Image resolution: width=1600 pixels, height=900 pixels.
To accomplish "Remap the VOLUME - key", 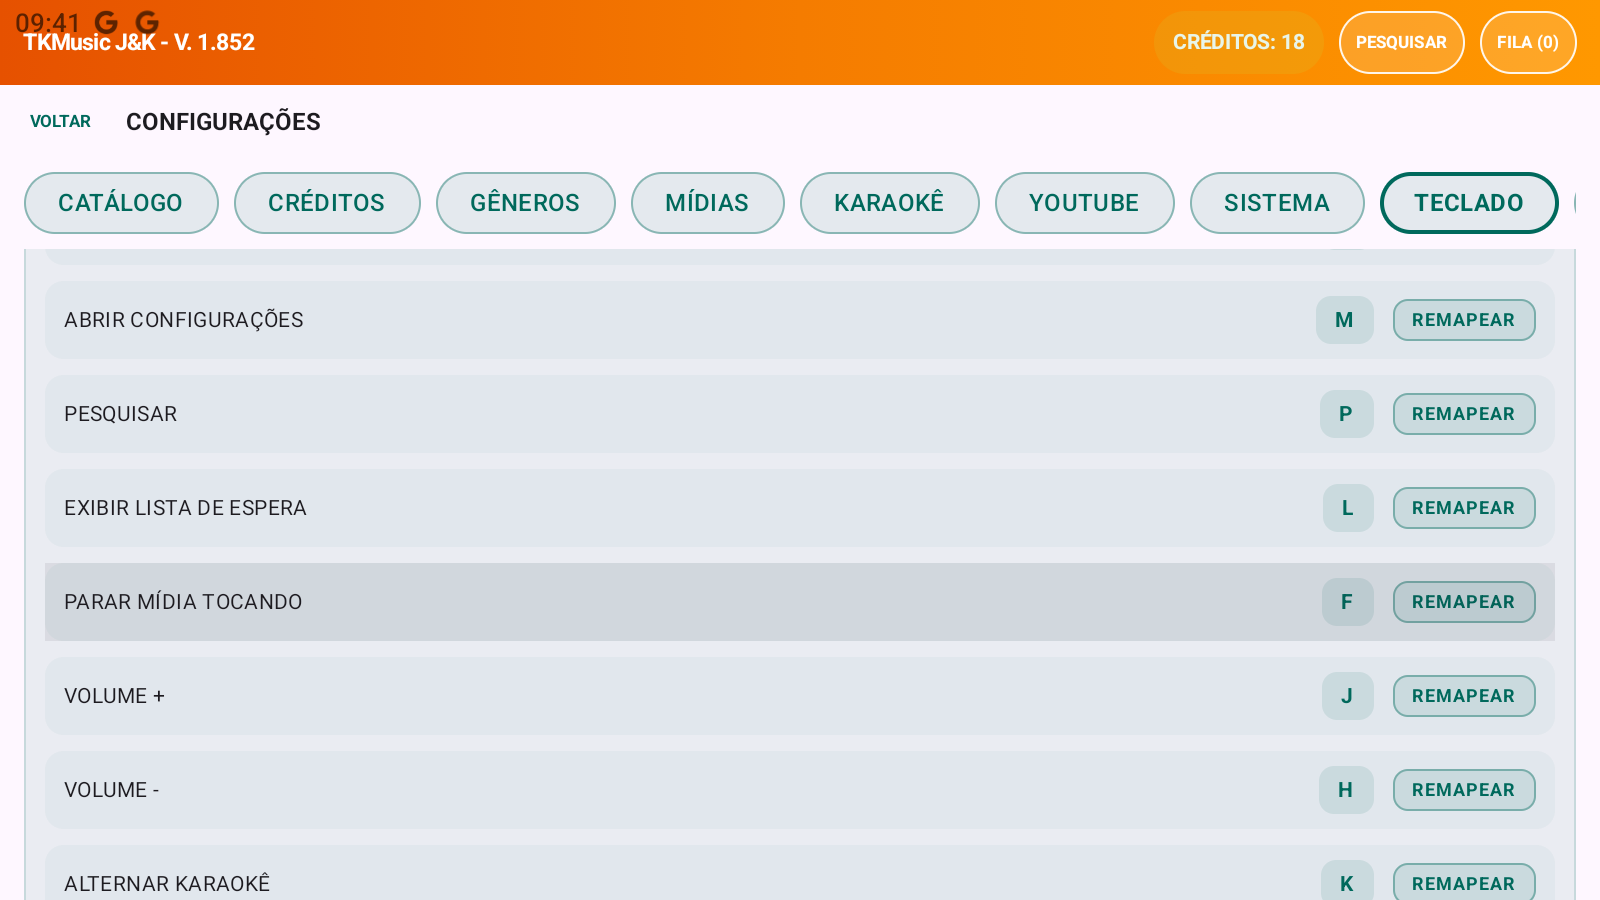I will coord(1464,790).
